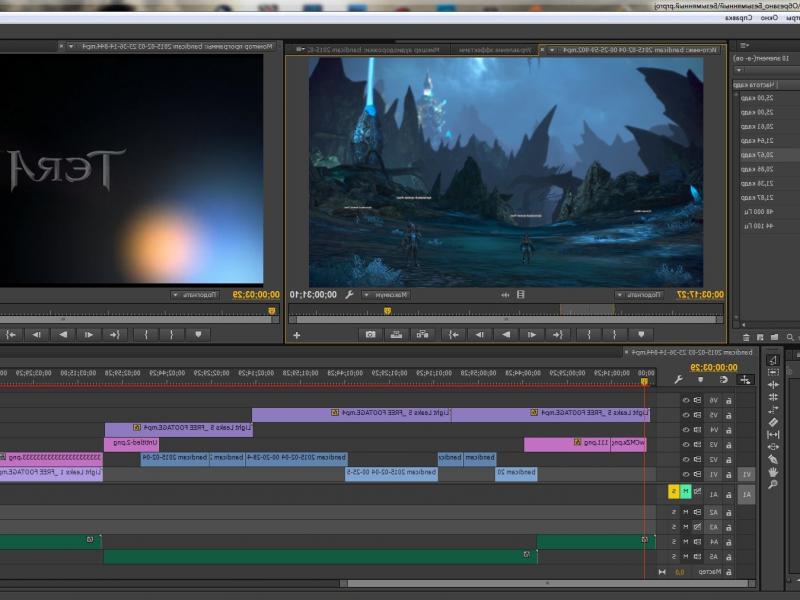Open the Program monitor tab sequence arrow
This screenshot has width=800, height=600.
[x=71, y=46]
